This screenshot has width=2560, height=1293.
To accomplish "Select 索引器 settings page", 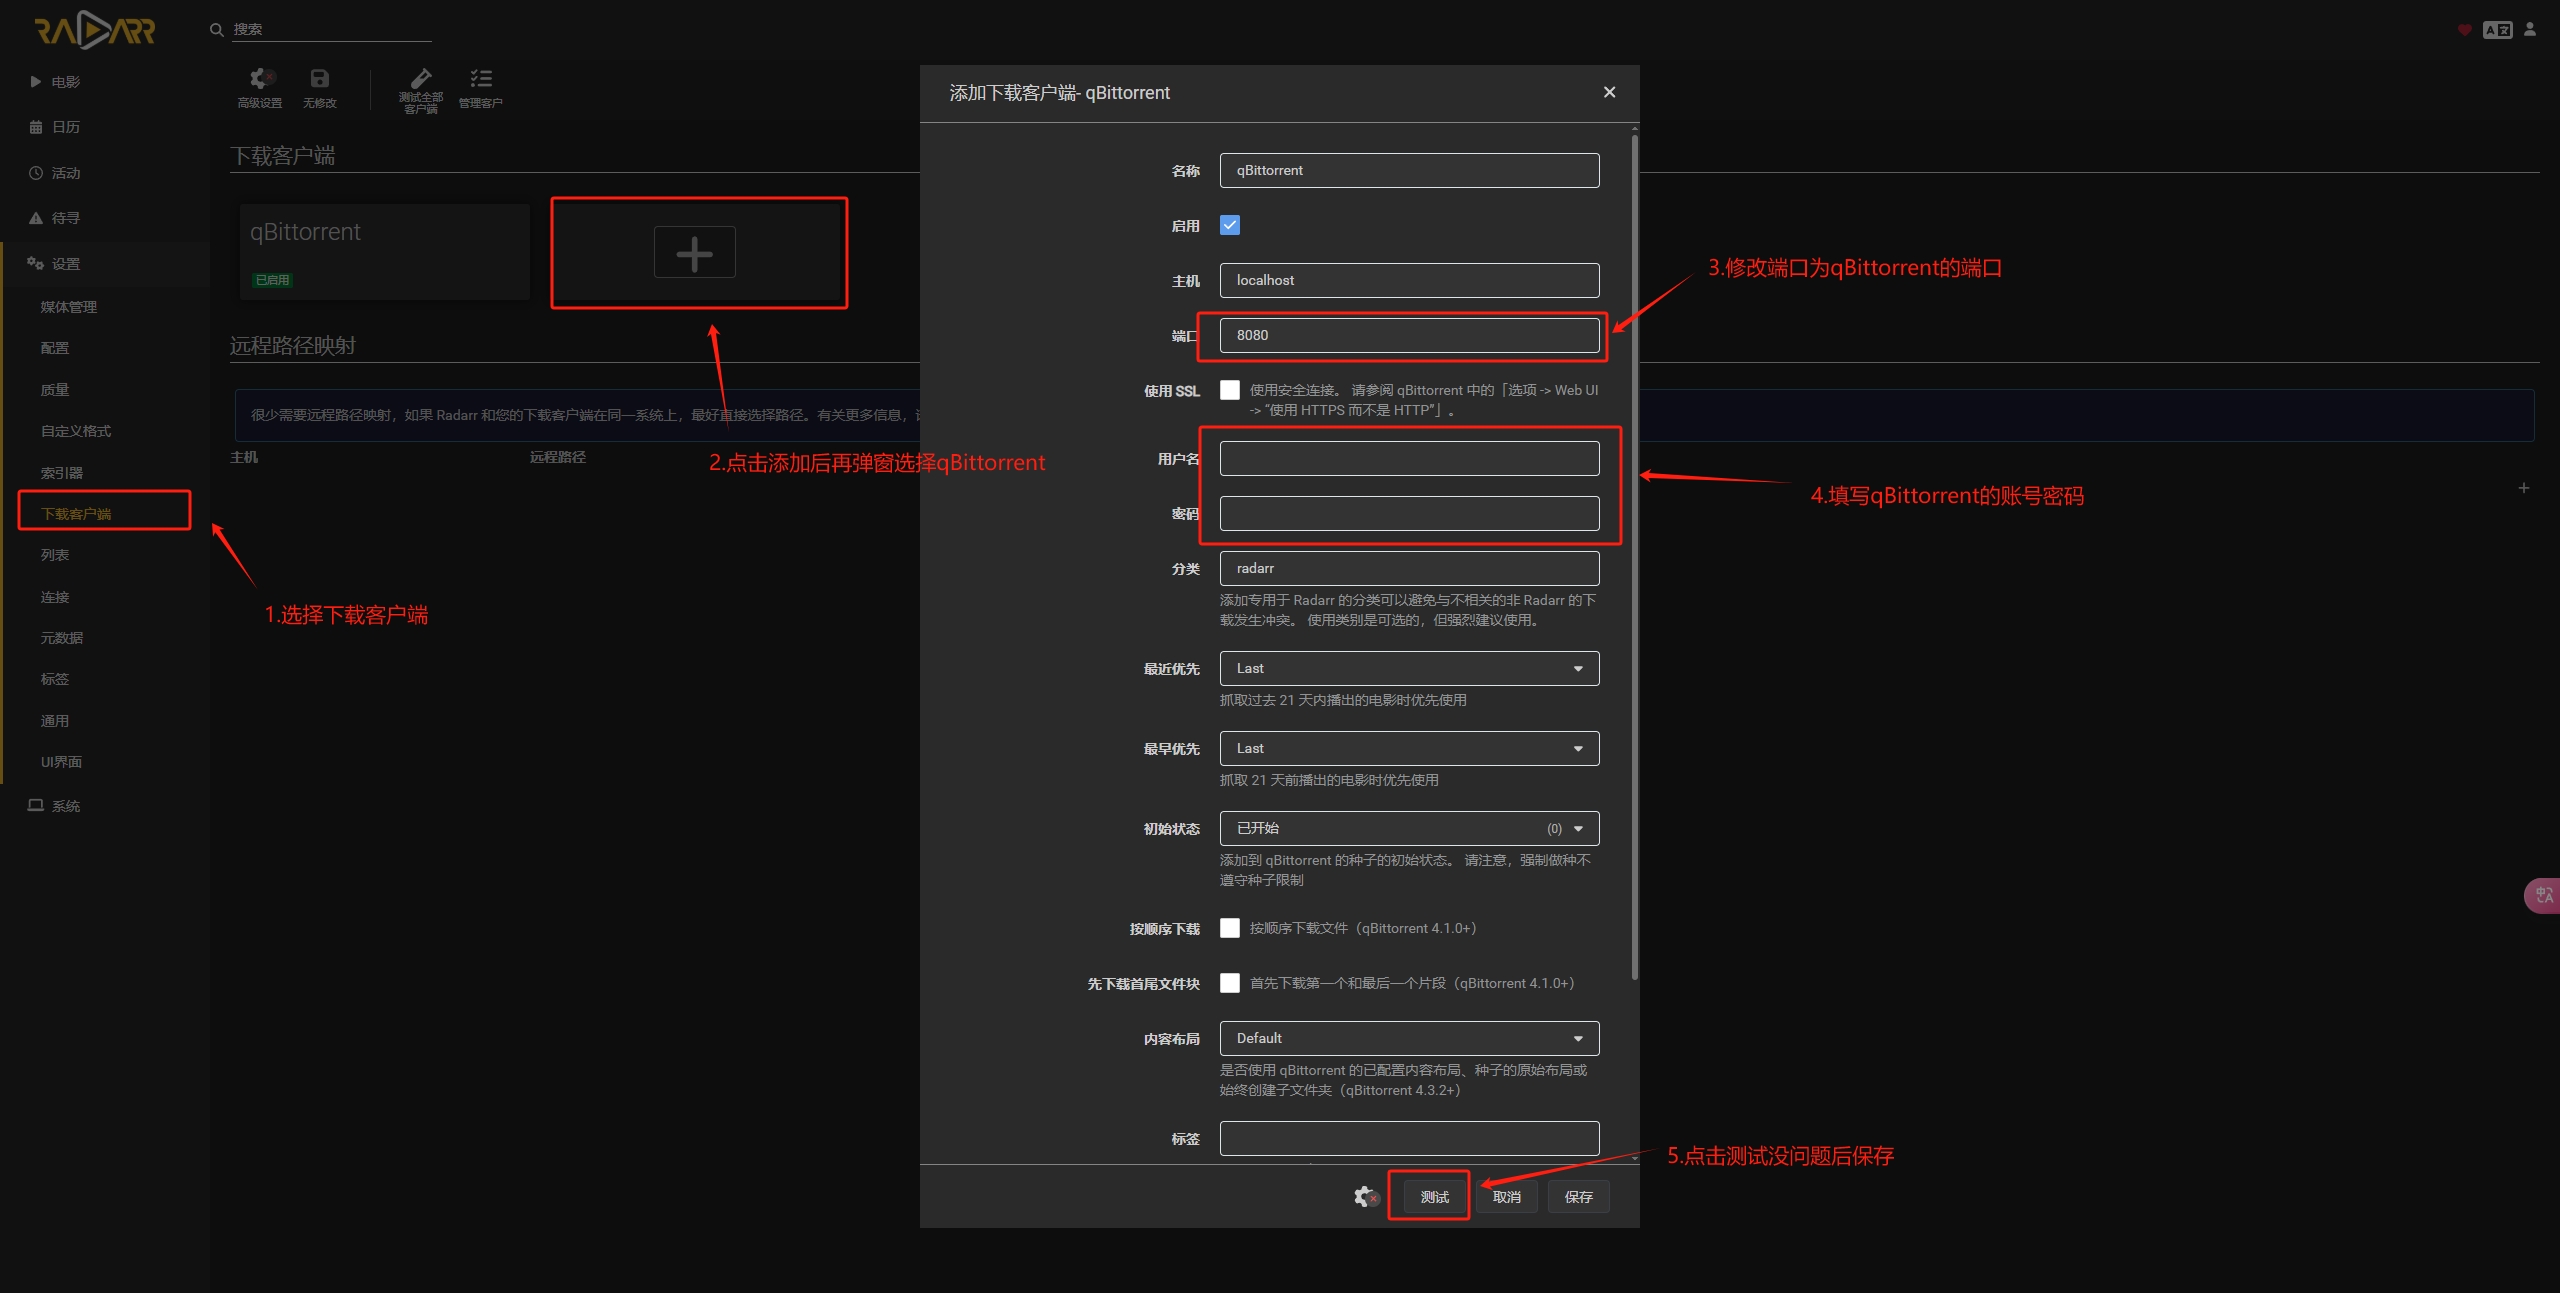I will click(x=62, y=473).
